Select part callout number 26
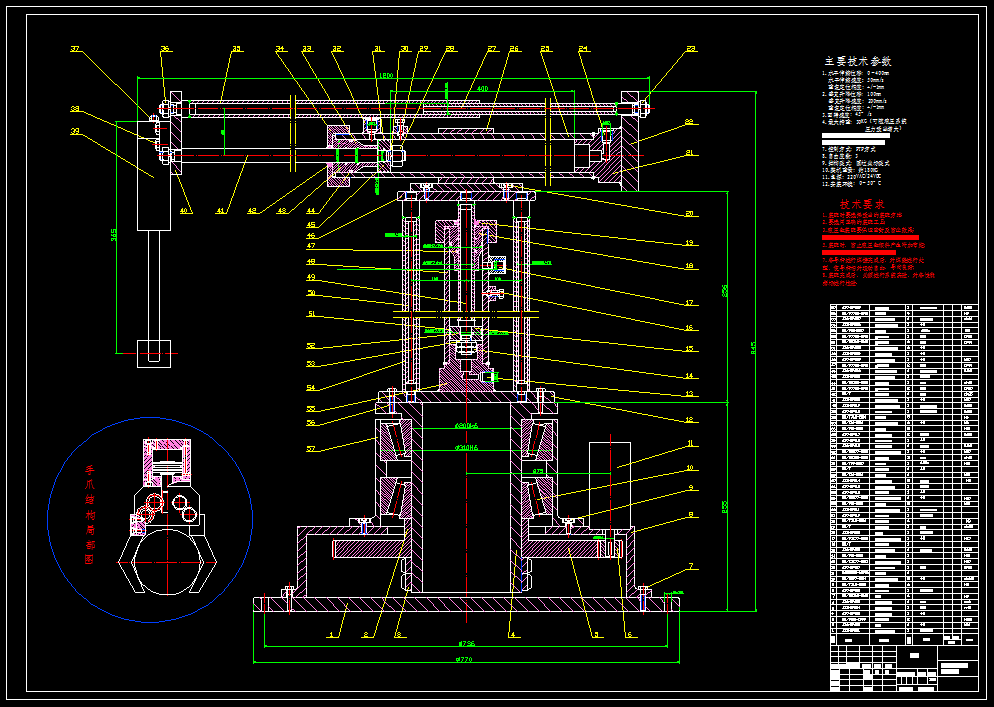 (x=514, y=49)
